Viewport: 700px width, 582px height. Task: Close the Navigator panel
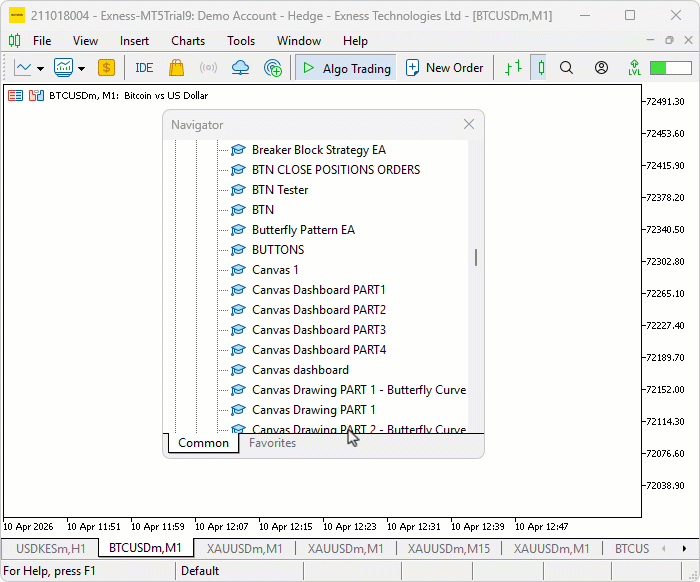(469, 124)
